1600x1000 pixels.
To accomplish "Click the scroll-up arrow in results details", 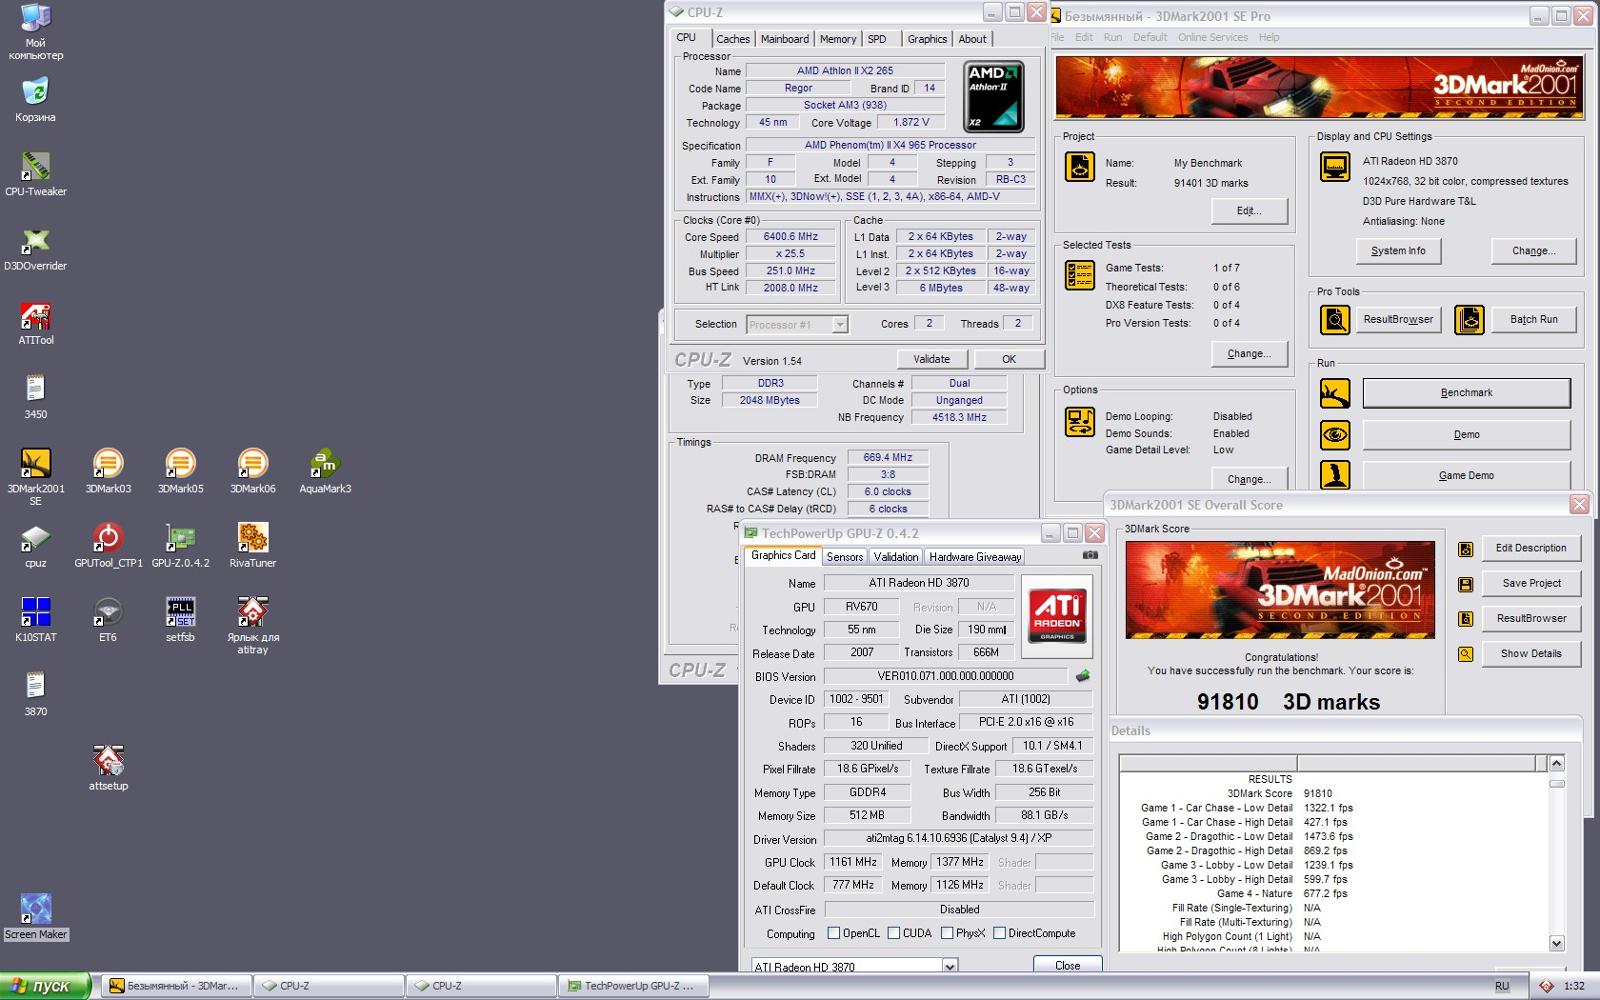I will [1556, 764].
